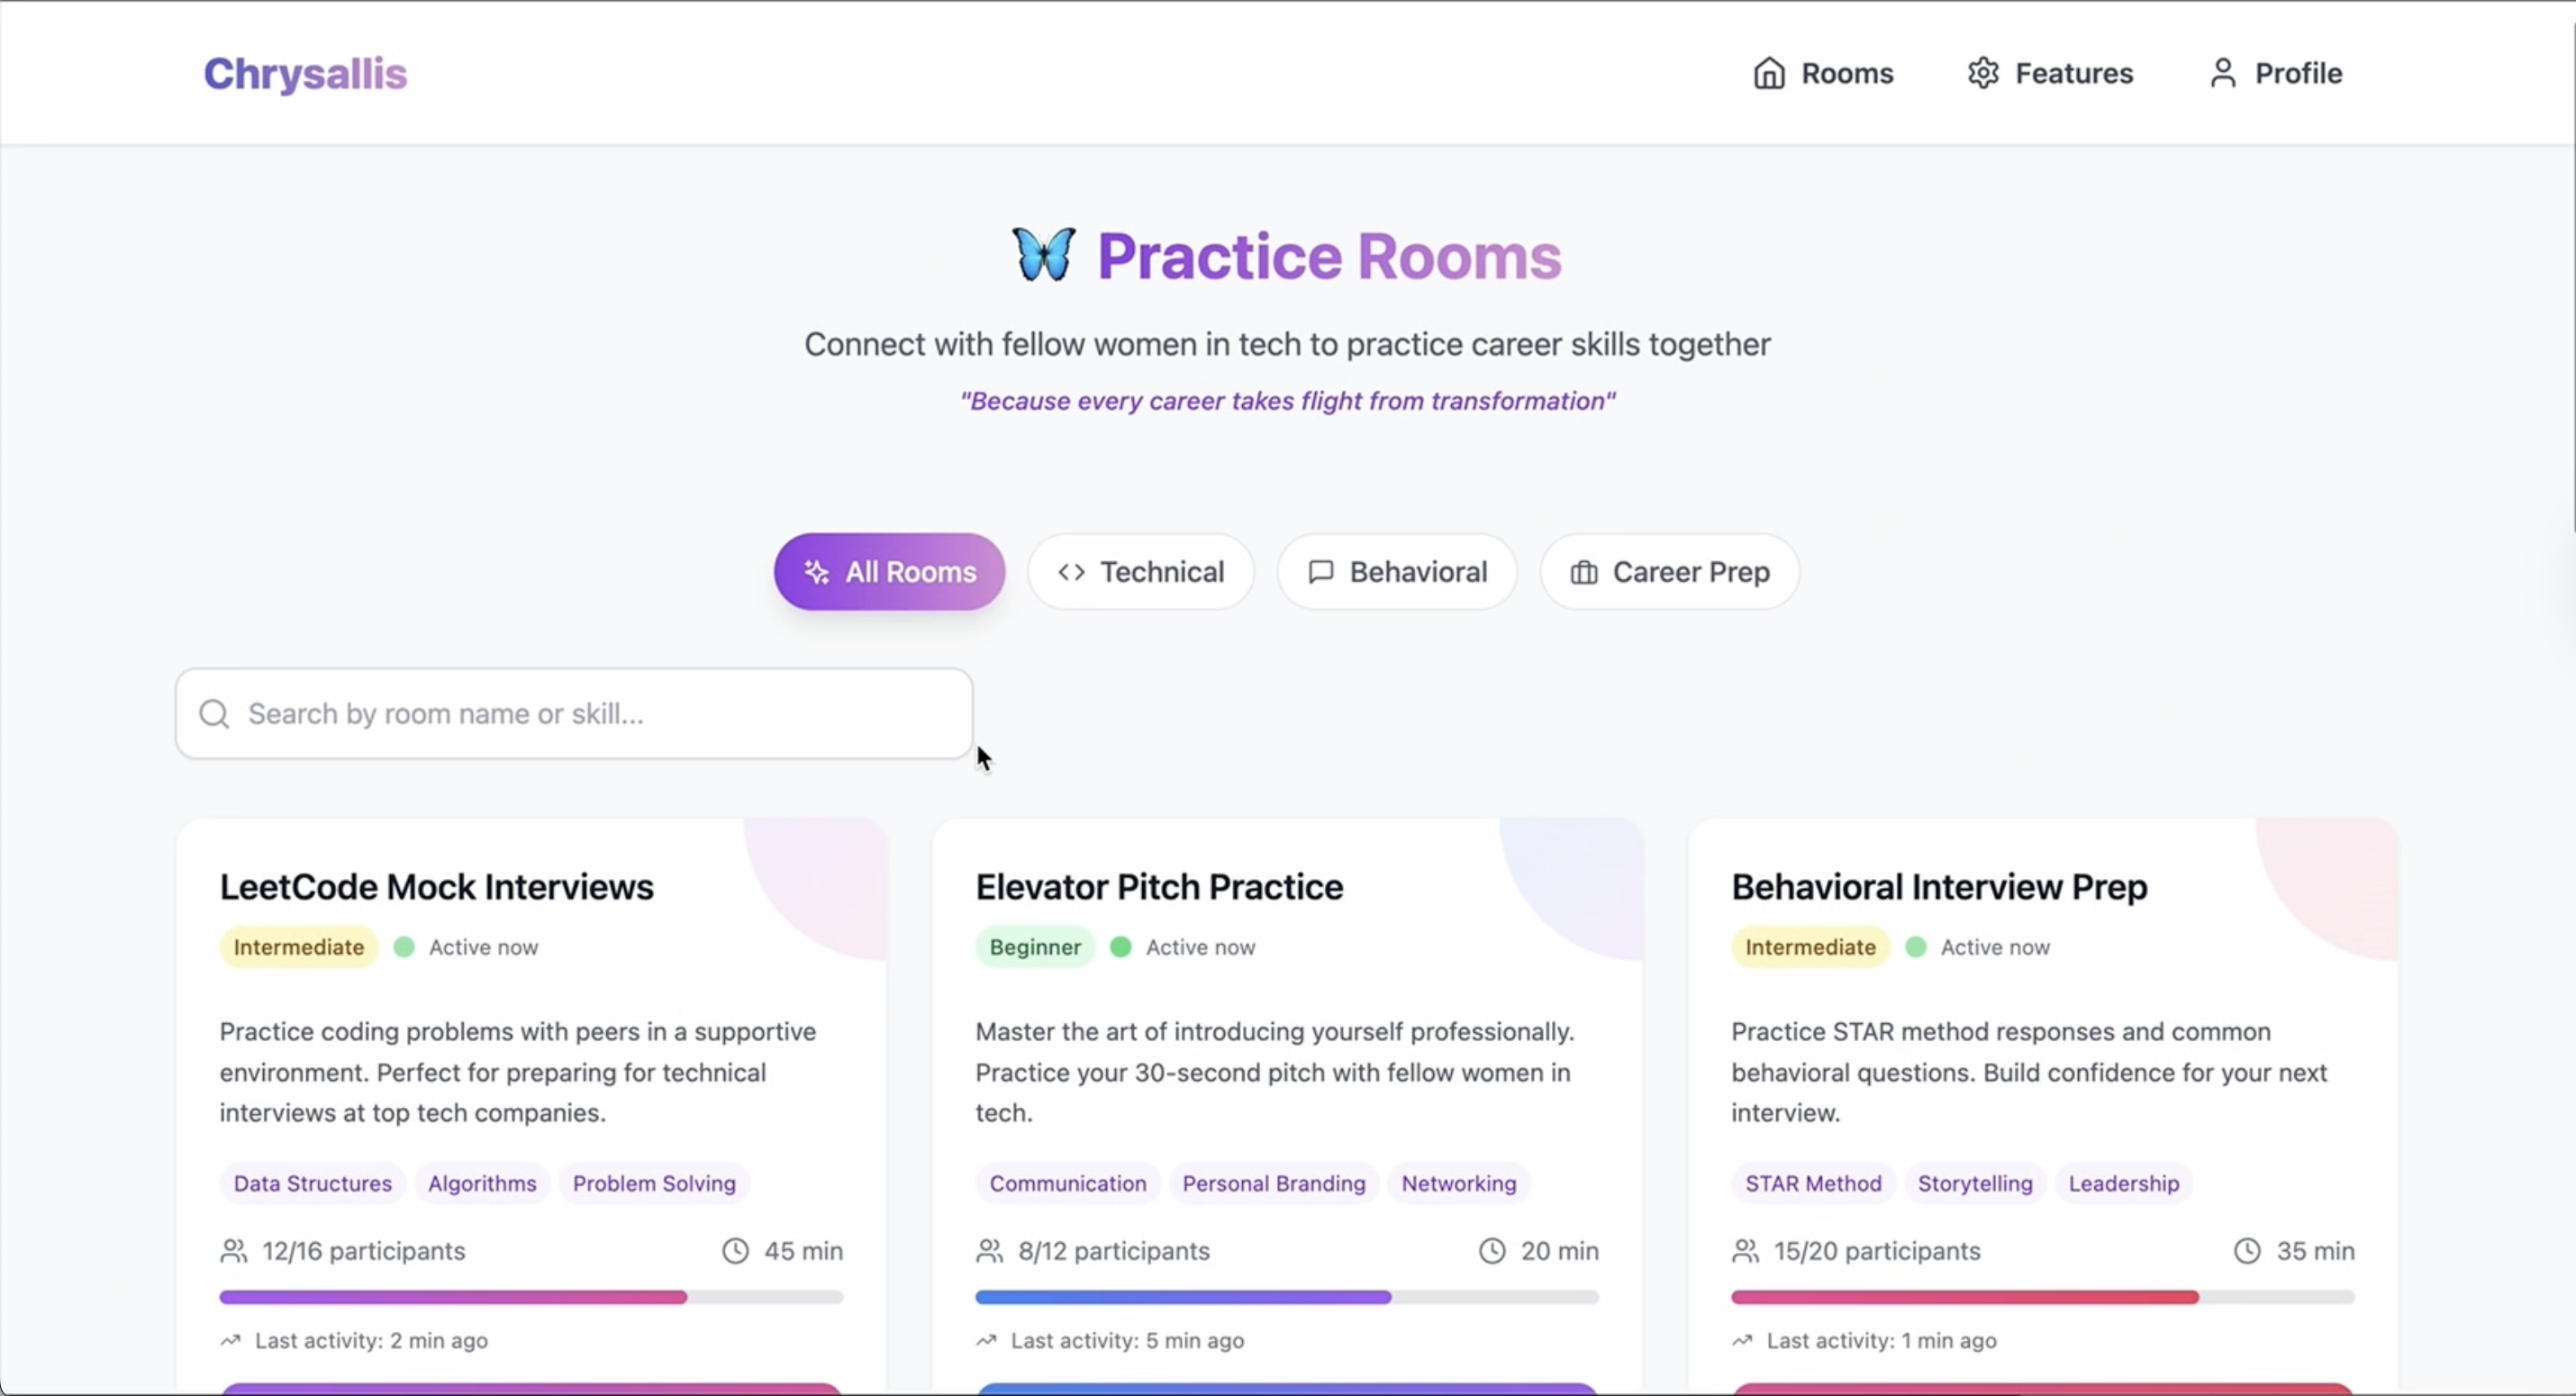
Task: Click the Intermediate badge on Behavioral Interview Prep
Action: [x=1810, y=947]
